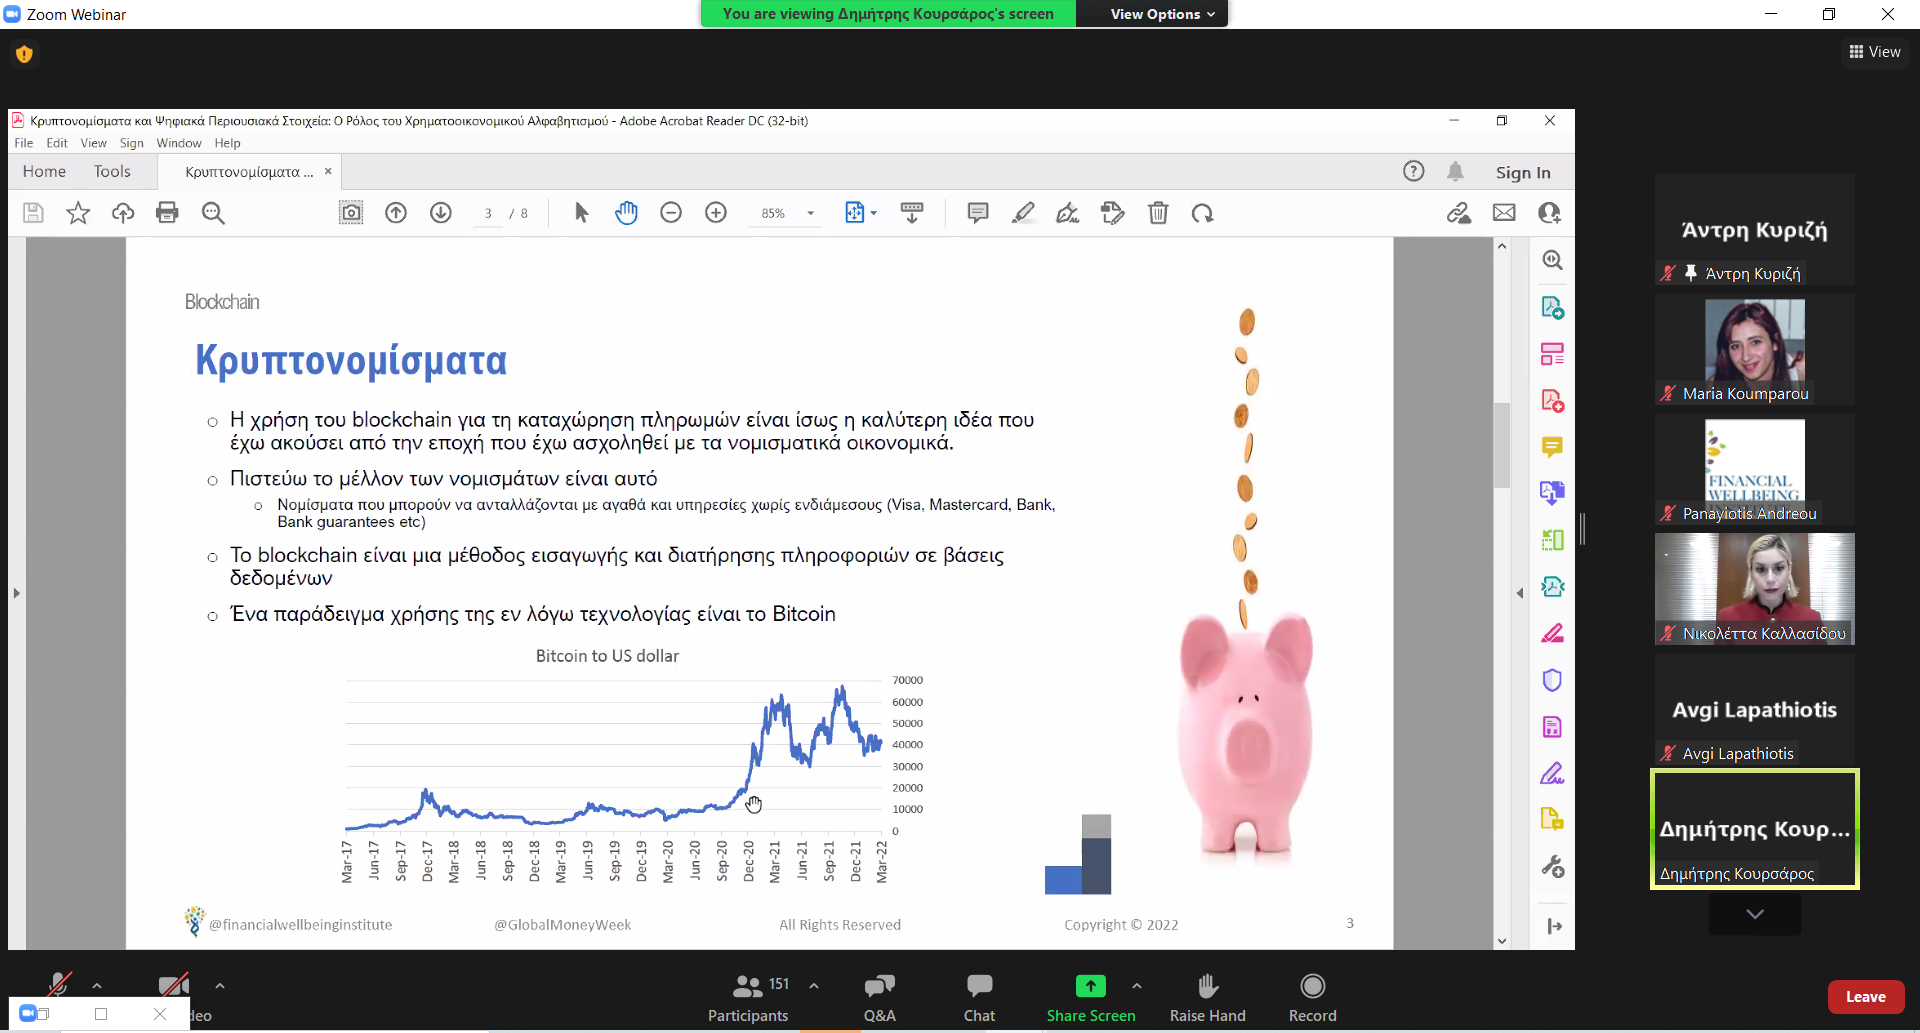1920x1033 pixels.
Task: Expand share screen options caret
Action: (1137, 986)
